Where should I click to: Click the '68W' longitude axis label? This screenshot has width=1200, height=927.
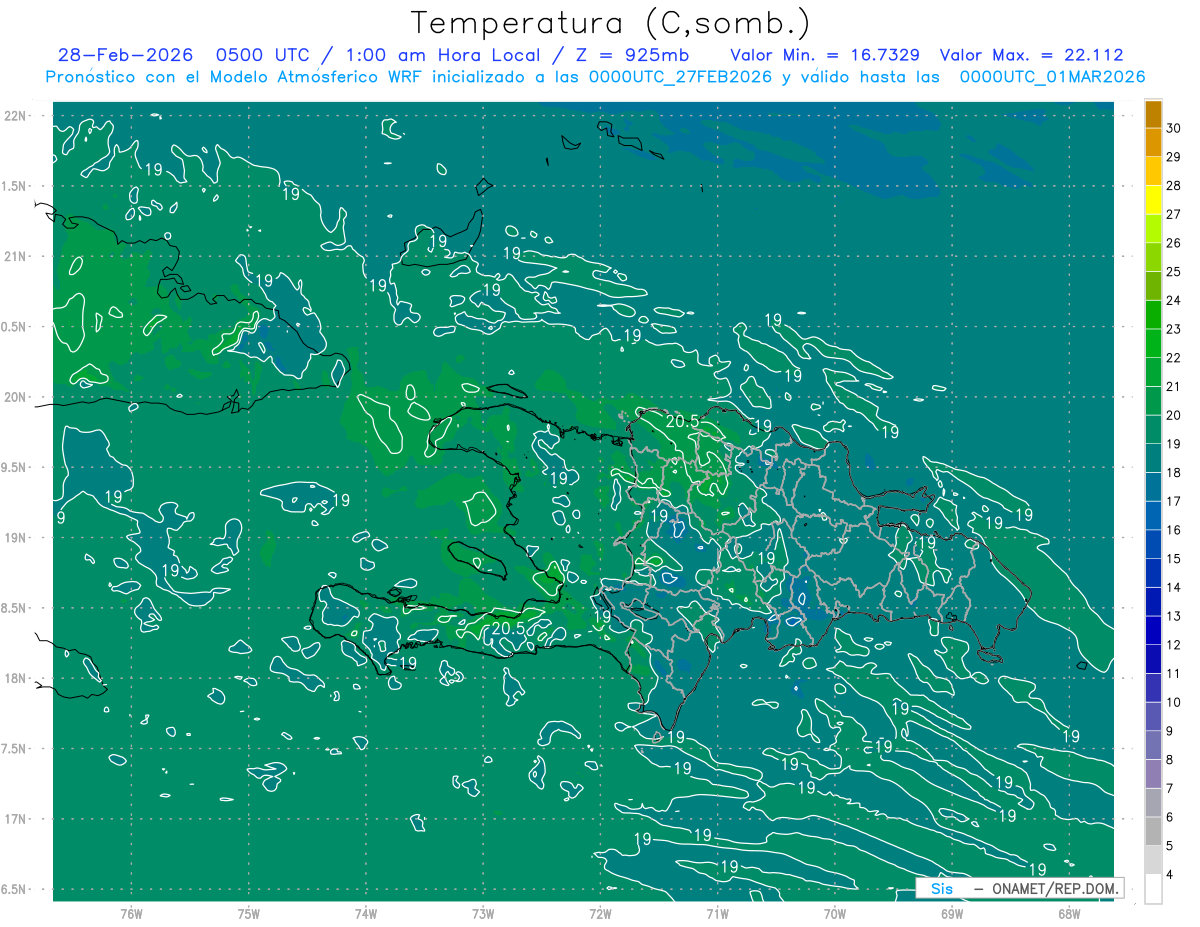pyautogui.click(x=1068, y=915)
